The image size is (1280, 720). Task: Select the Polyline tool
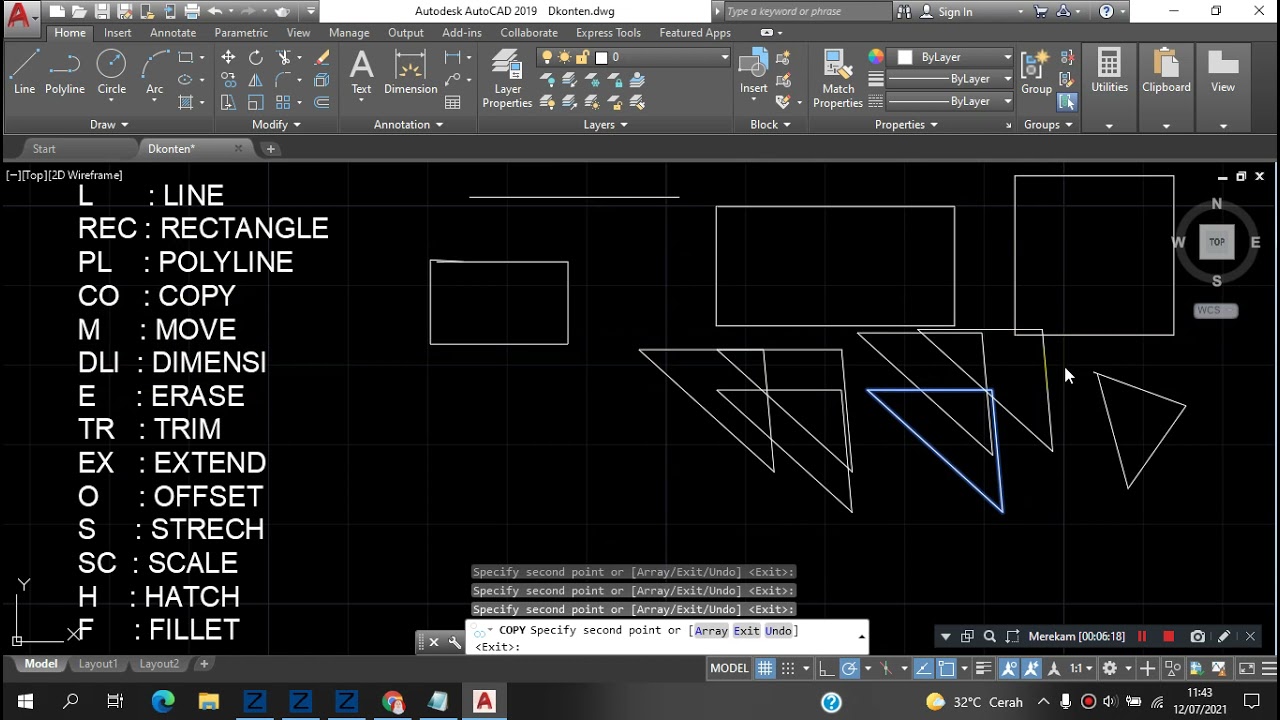tap(64, 72)
